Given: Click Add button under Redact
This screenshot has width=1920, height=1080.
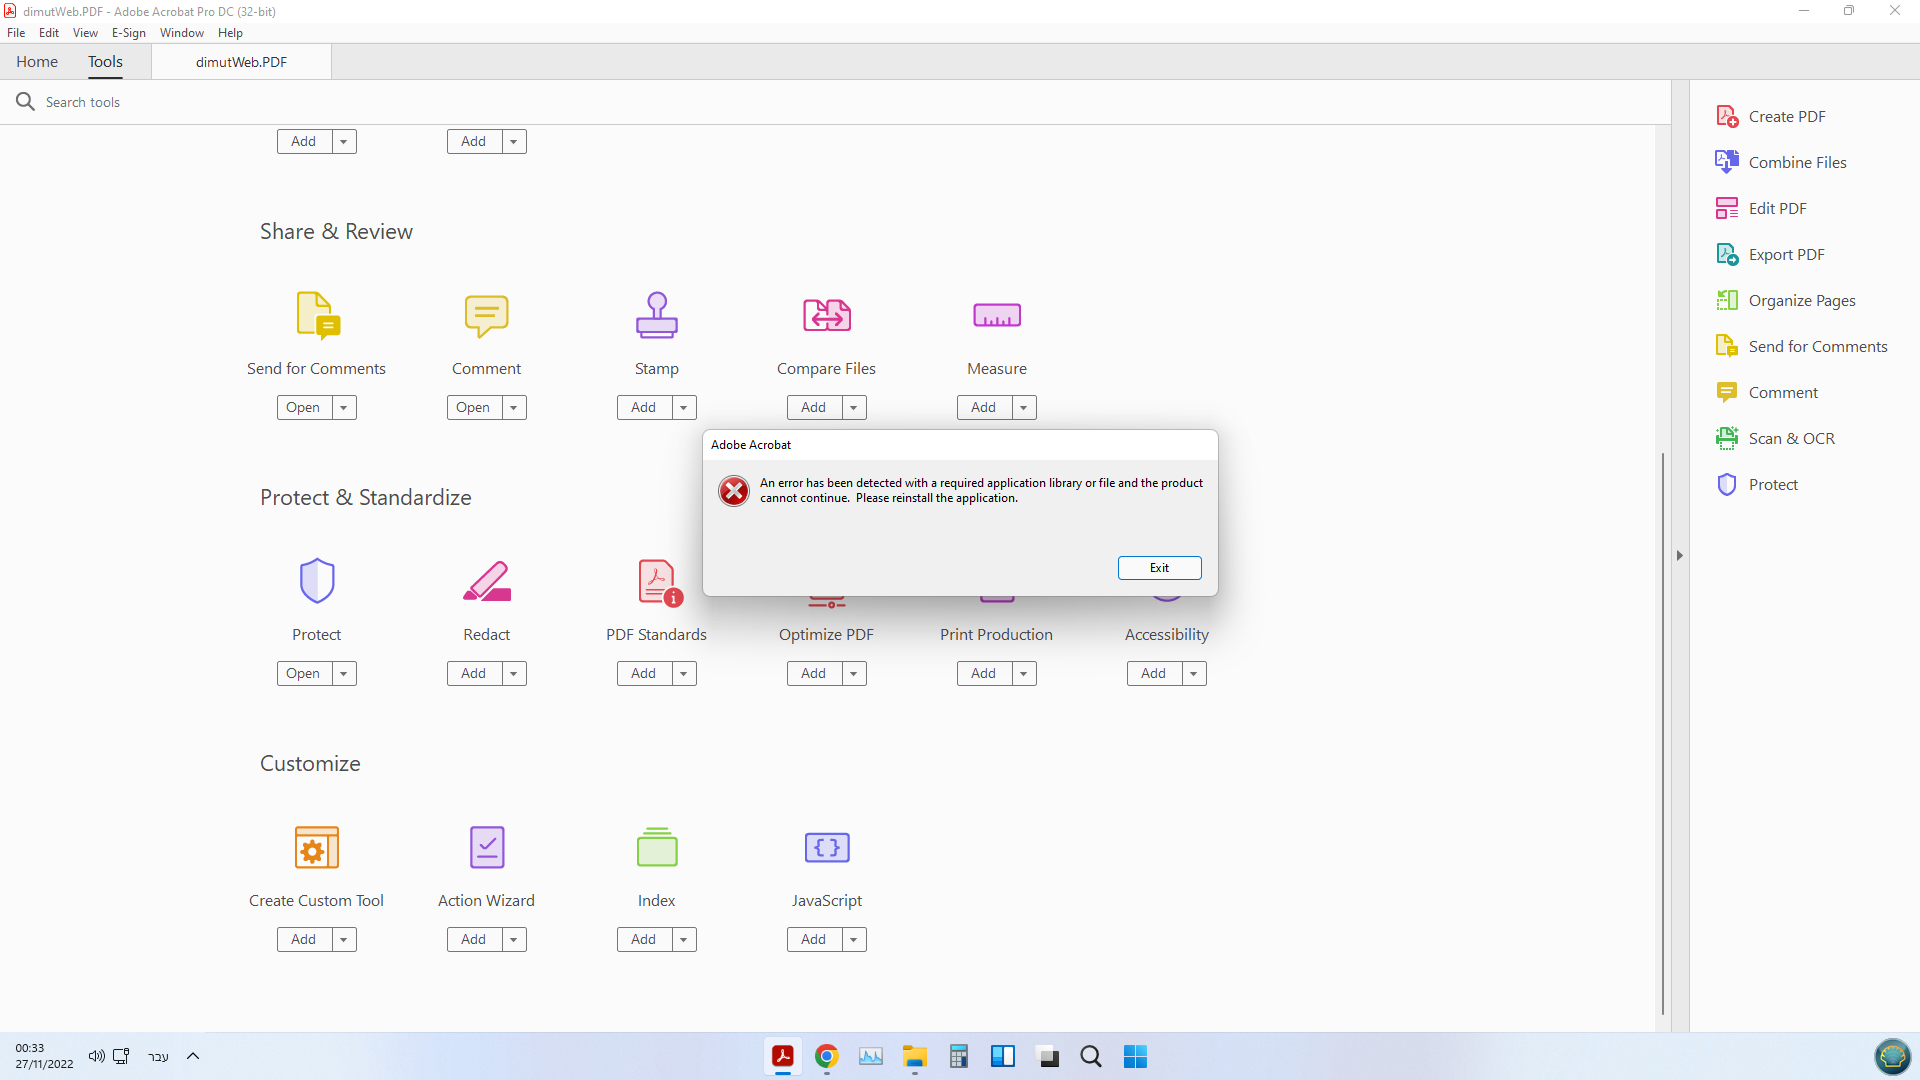Looking at the screenshot, I should [473, 673].
